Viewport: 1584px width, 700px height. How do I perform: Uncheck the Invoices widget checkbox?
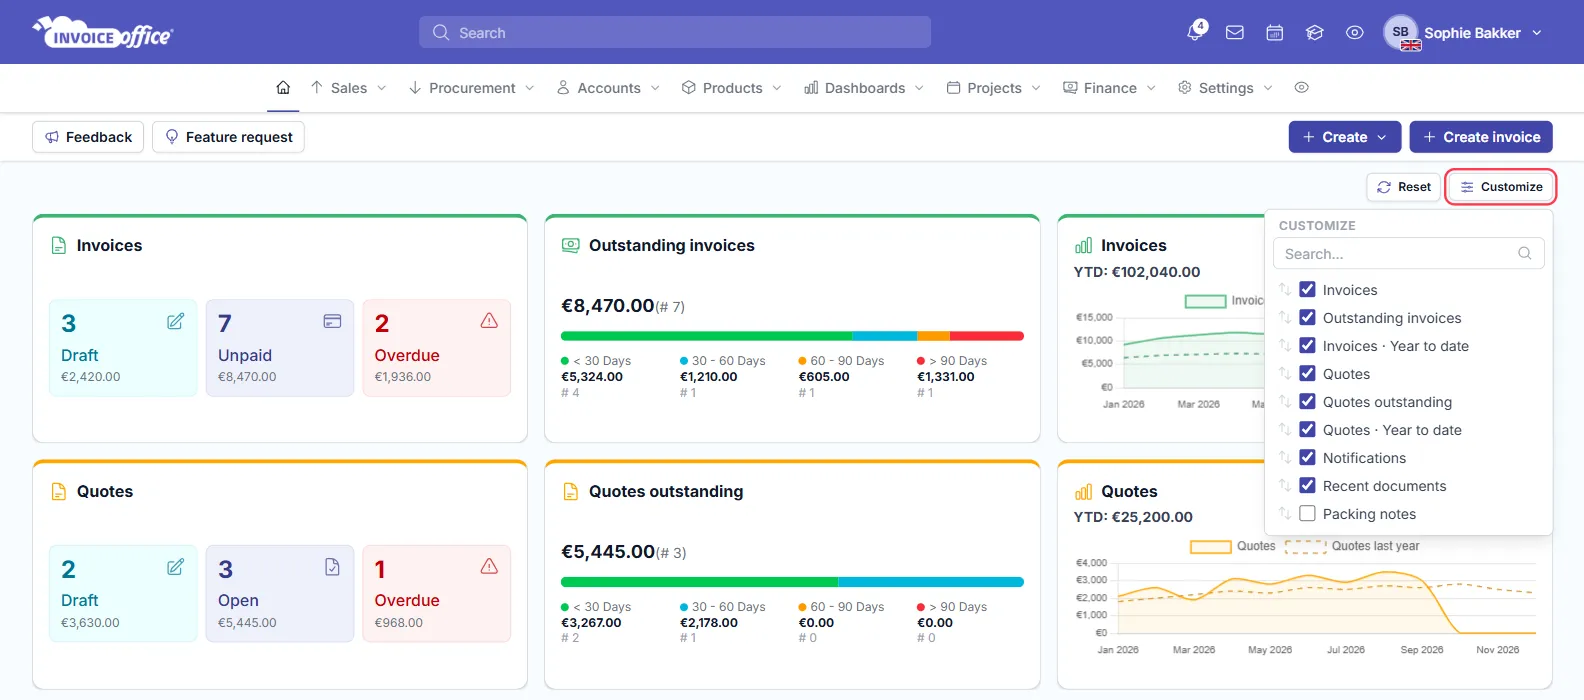tap(1307, 290)
